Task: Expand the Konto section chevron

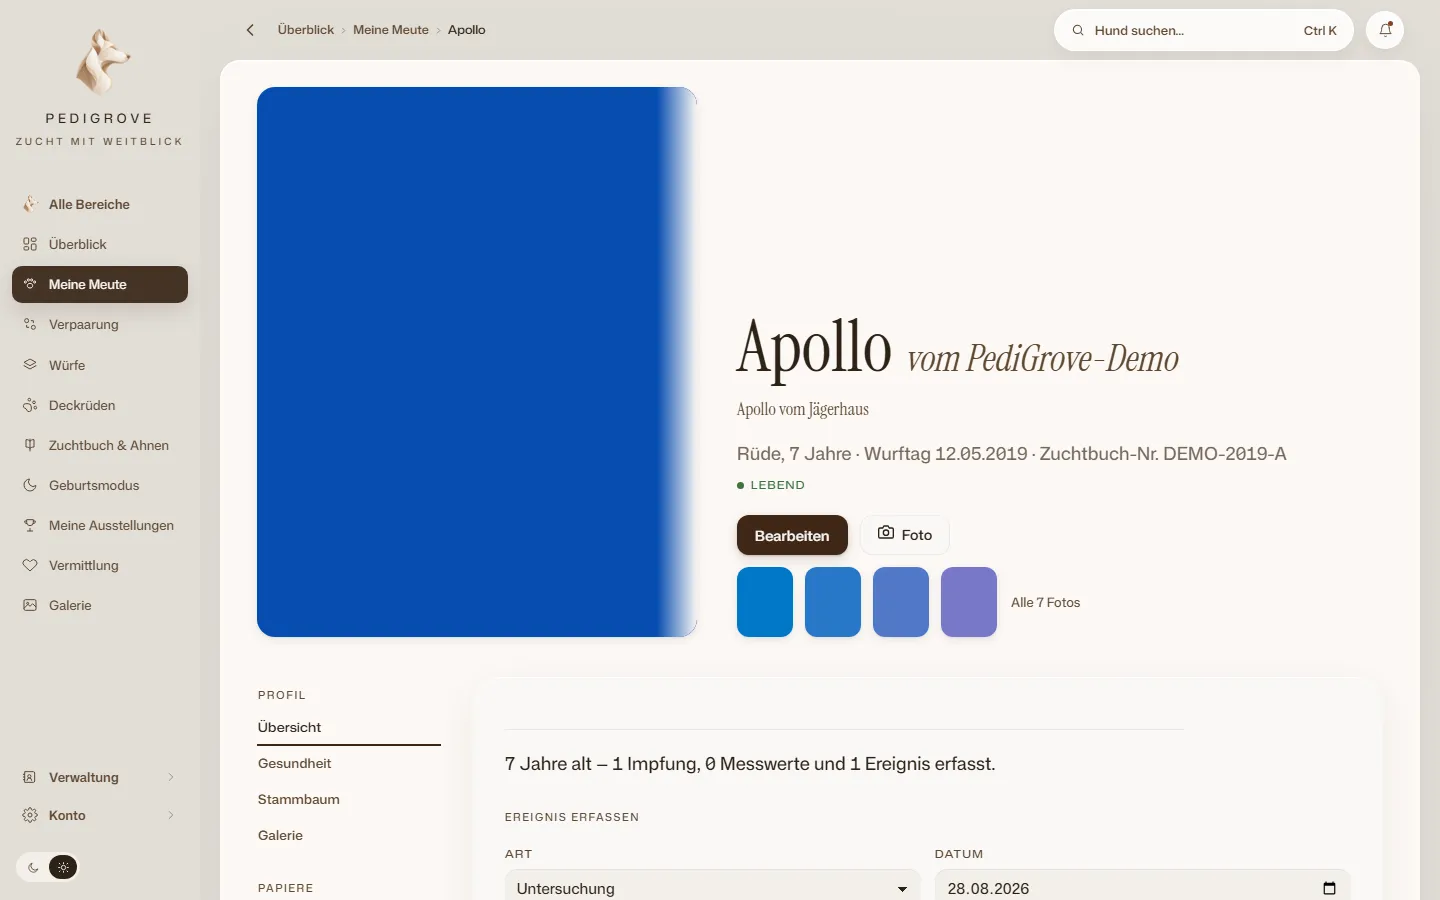Action: click(x=171, y=815)
